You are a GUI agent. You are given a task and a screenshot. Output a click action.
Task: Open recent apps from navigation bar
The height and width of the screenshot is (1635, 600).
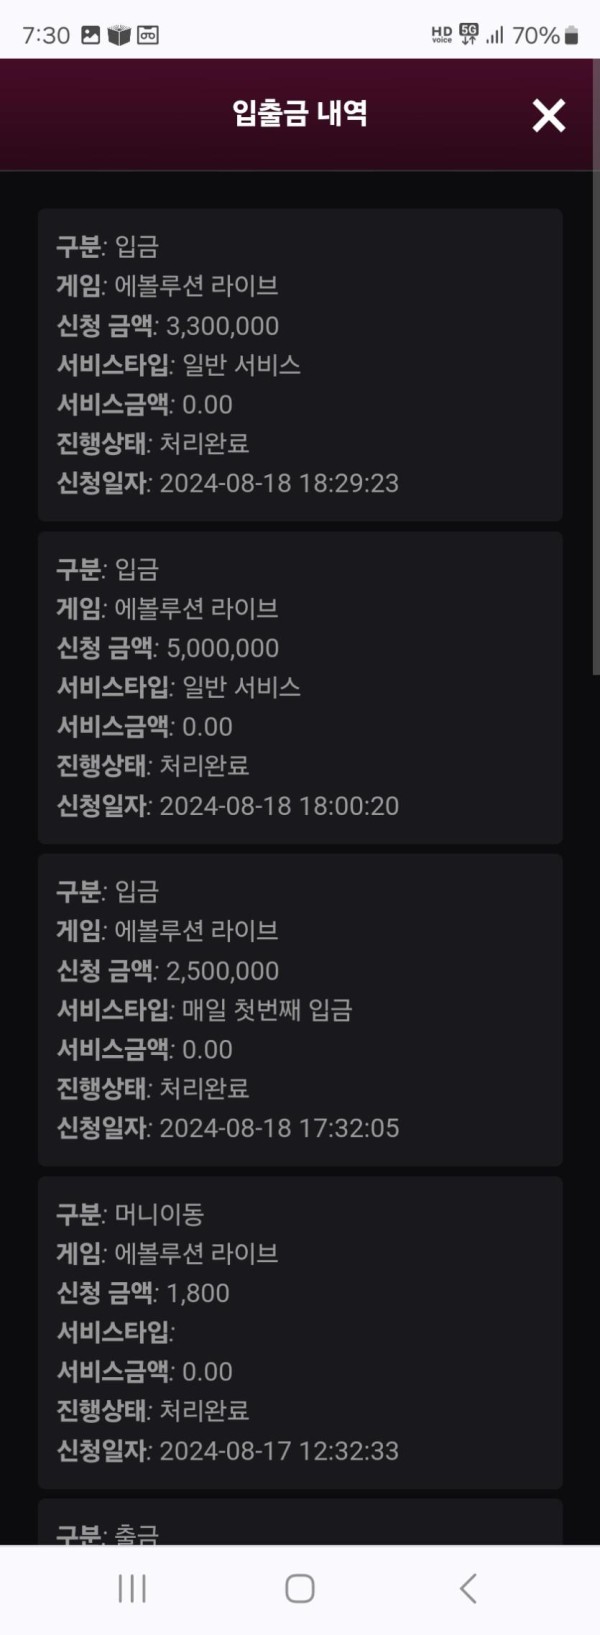point(132,1588)
